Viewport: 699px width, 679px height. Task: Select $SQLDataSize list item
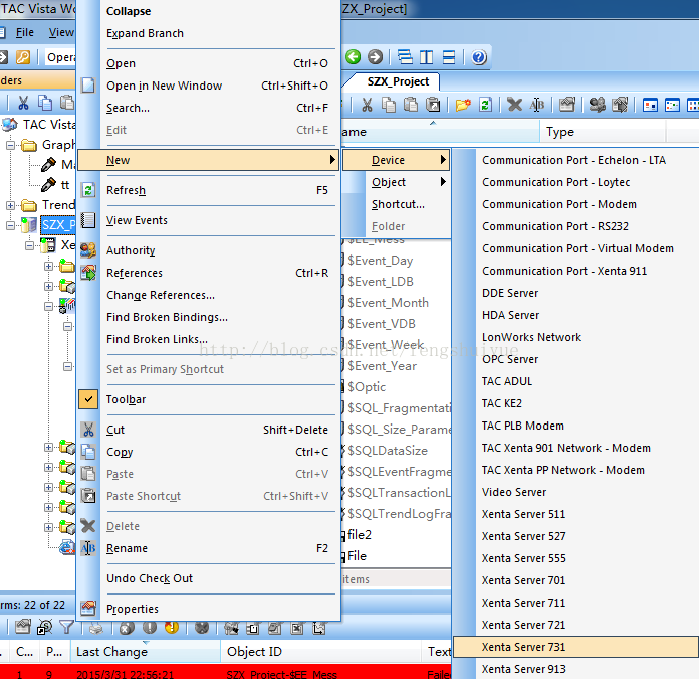point(387,450)
